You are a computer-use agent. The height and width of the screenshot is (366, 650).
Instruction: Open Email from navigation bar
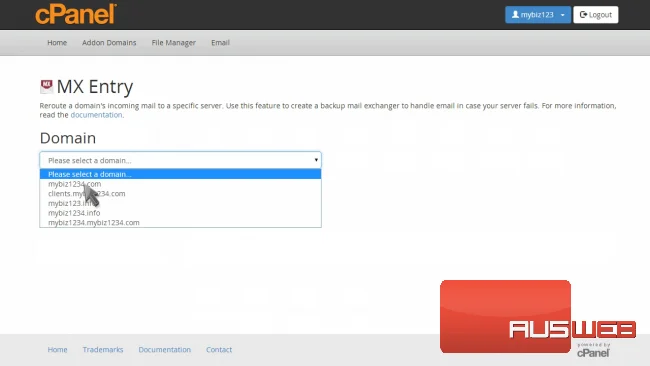pyautogui.click(x=220, y=43)
